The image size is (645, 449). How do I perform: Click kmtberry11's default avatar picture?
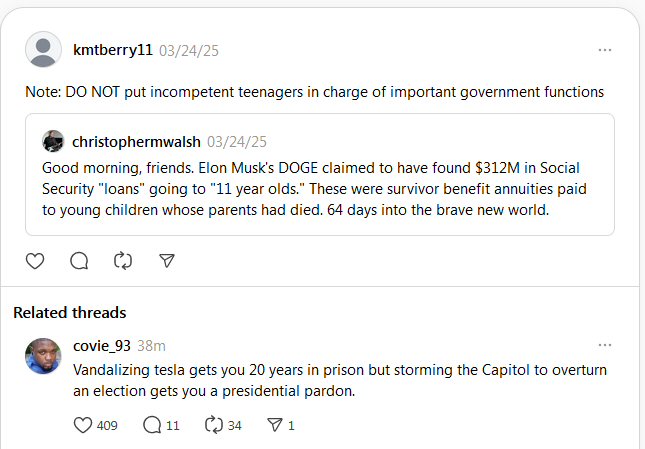click(x=44, y=50)
